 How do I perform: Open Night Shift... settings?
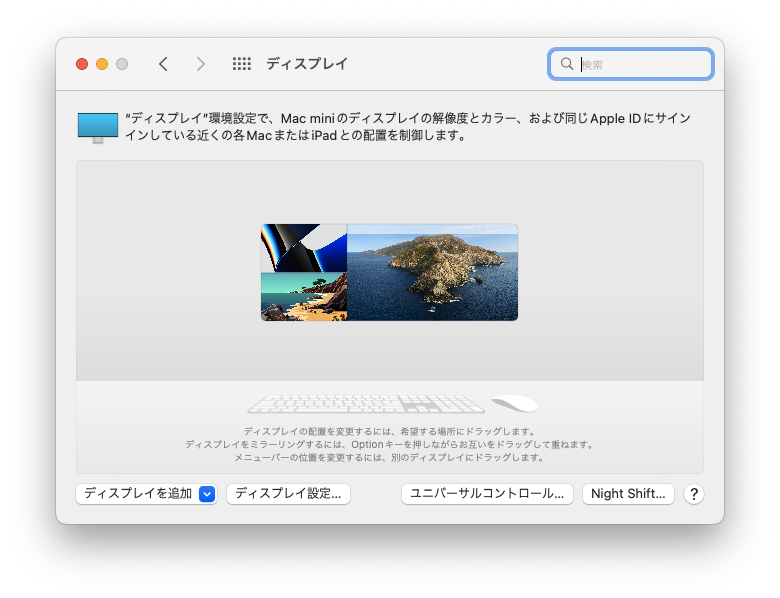[x=628, y=494]
